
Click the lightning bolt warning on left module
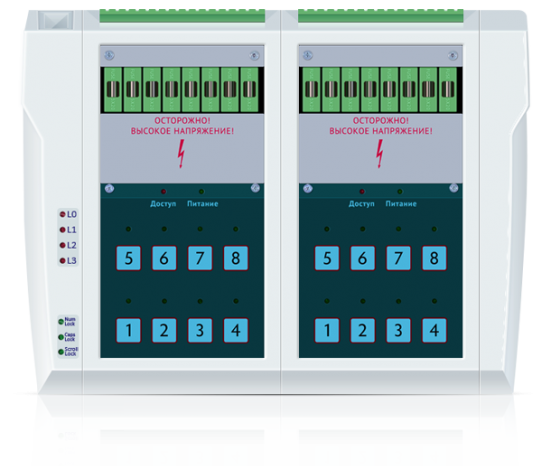click(x=181, y=154)
